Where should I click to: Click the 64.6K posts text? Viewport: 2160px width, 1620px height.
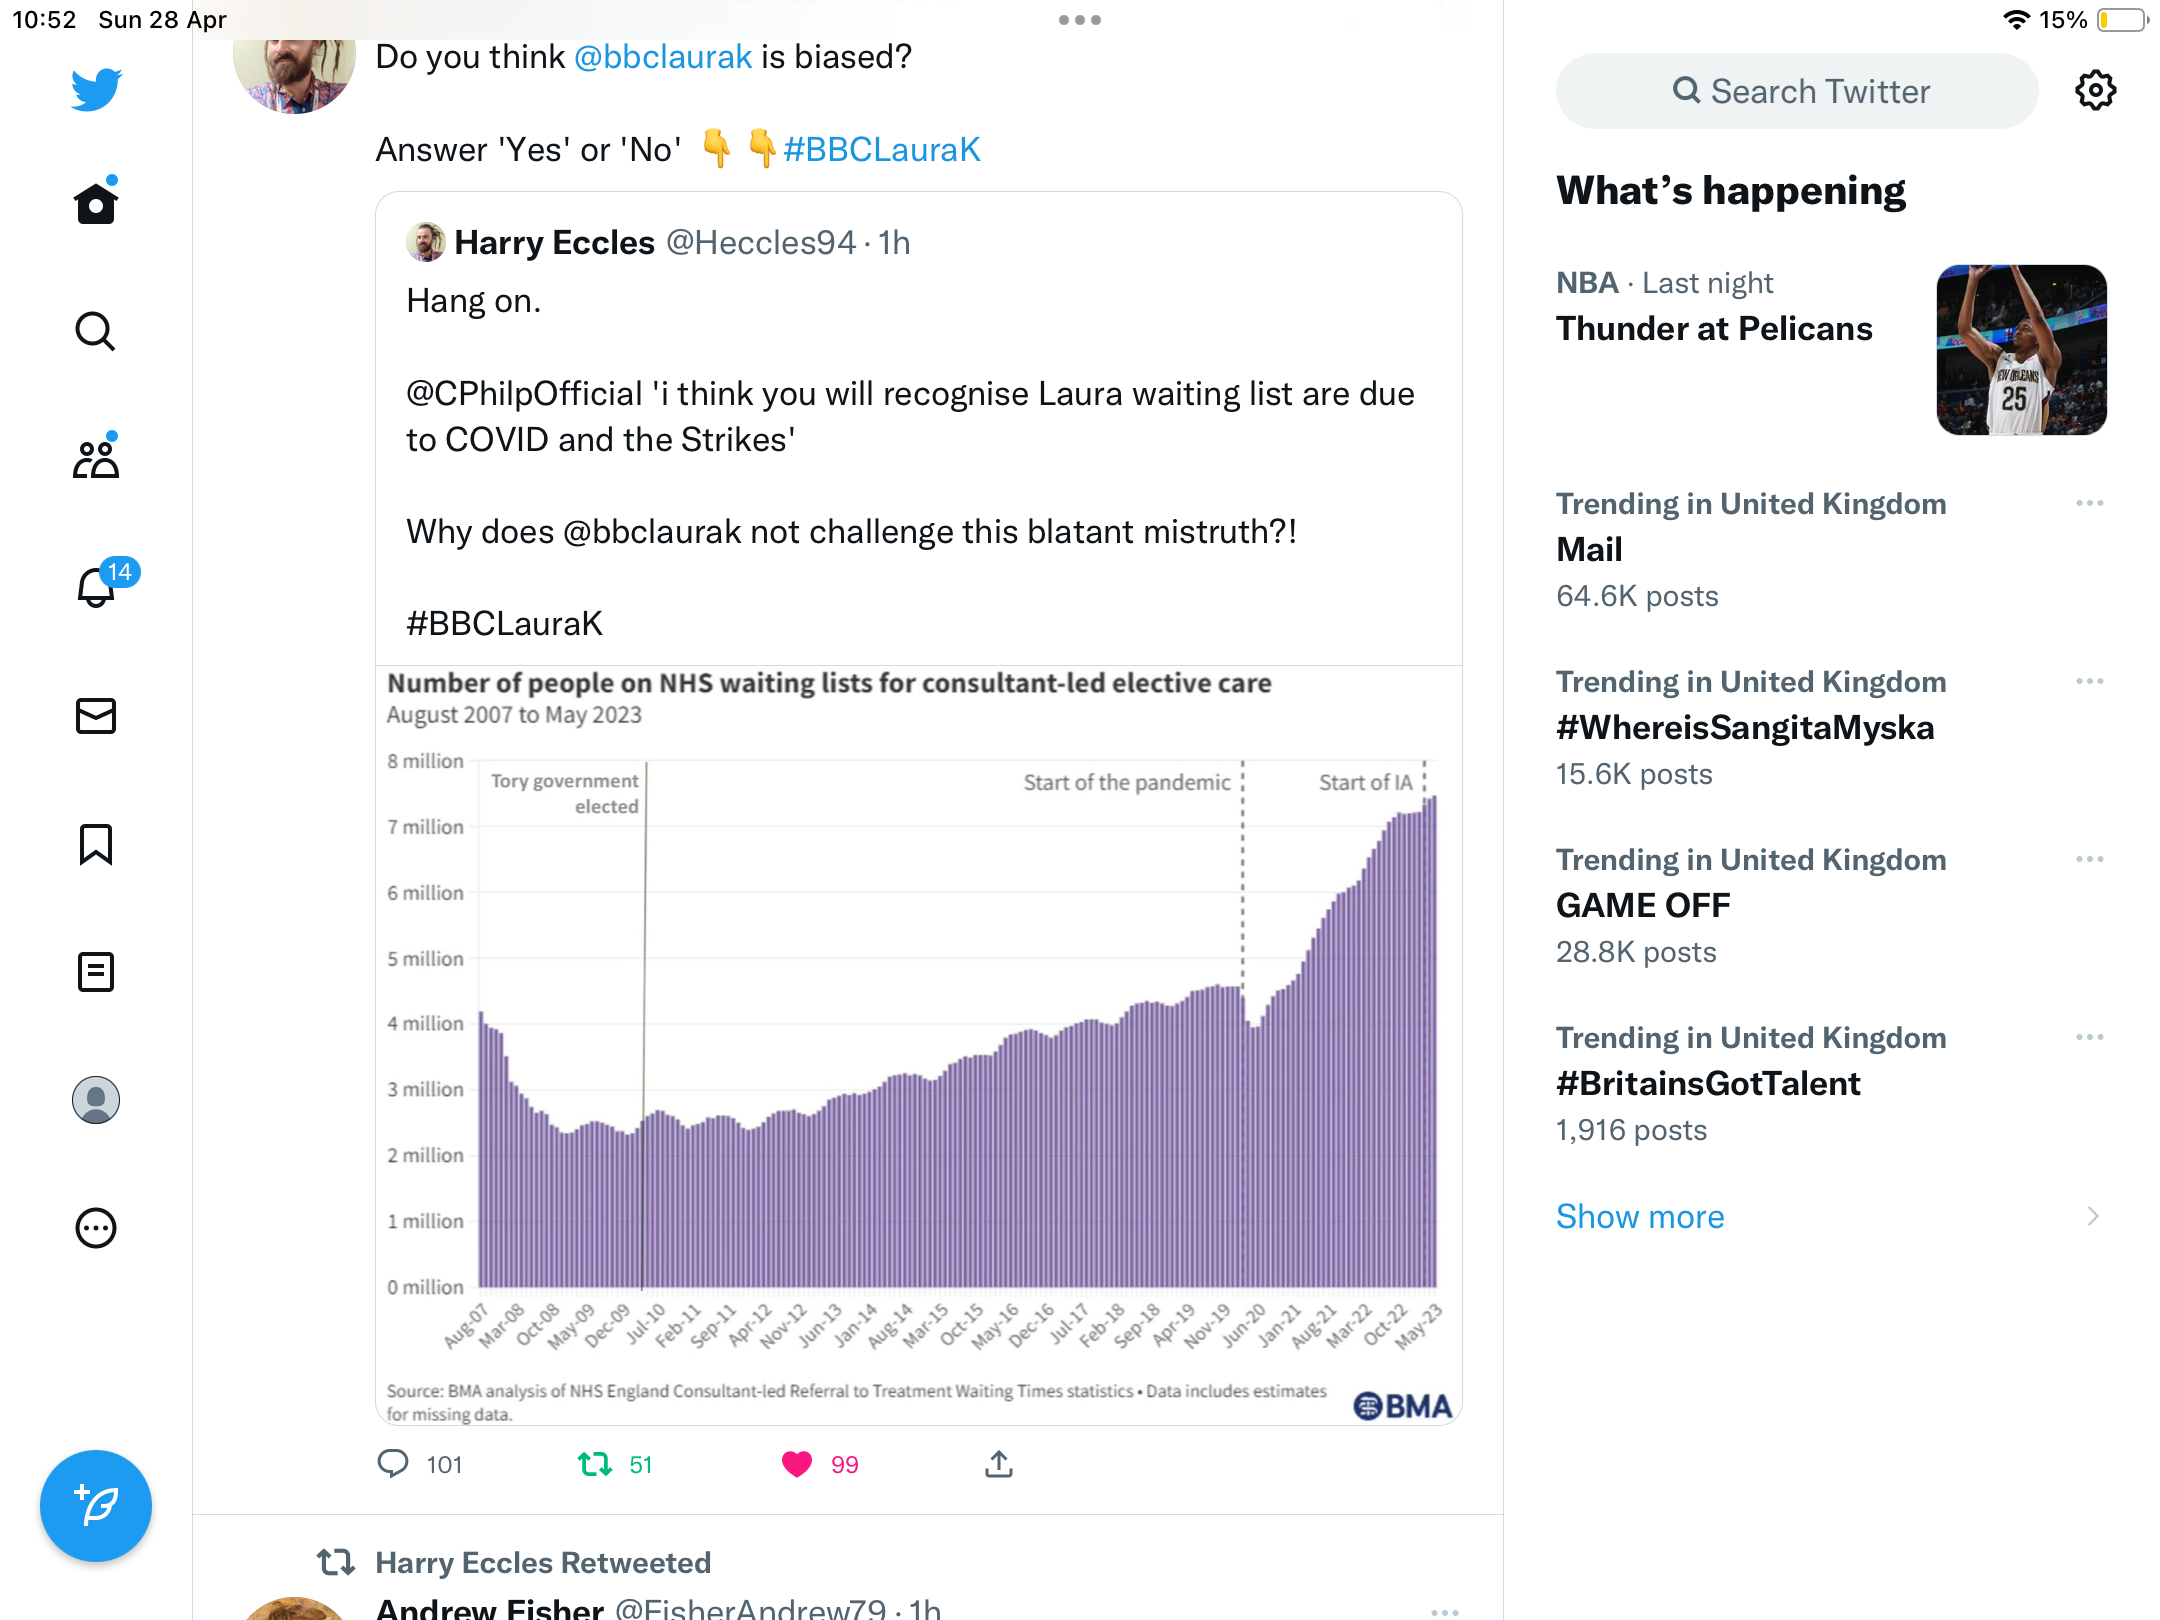(x=1637, y=596)
